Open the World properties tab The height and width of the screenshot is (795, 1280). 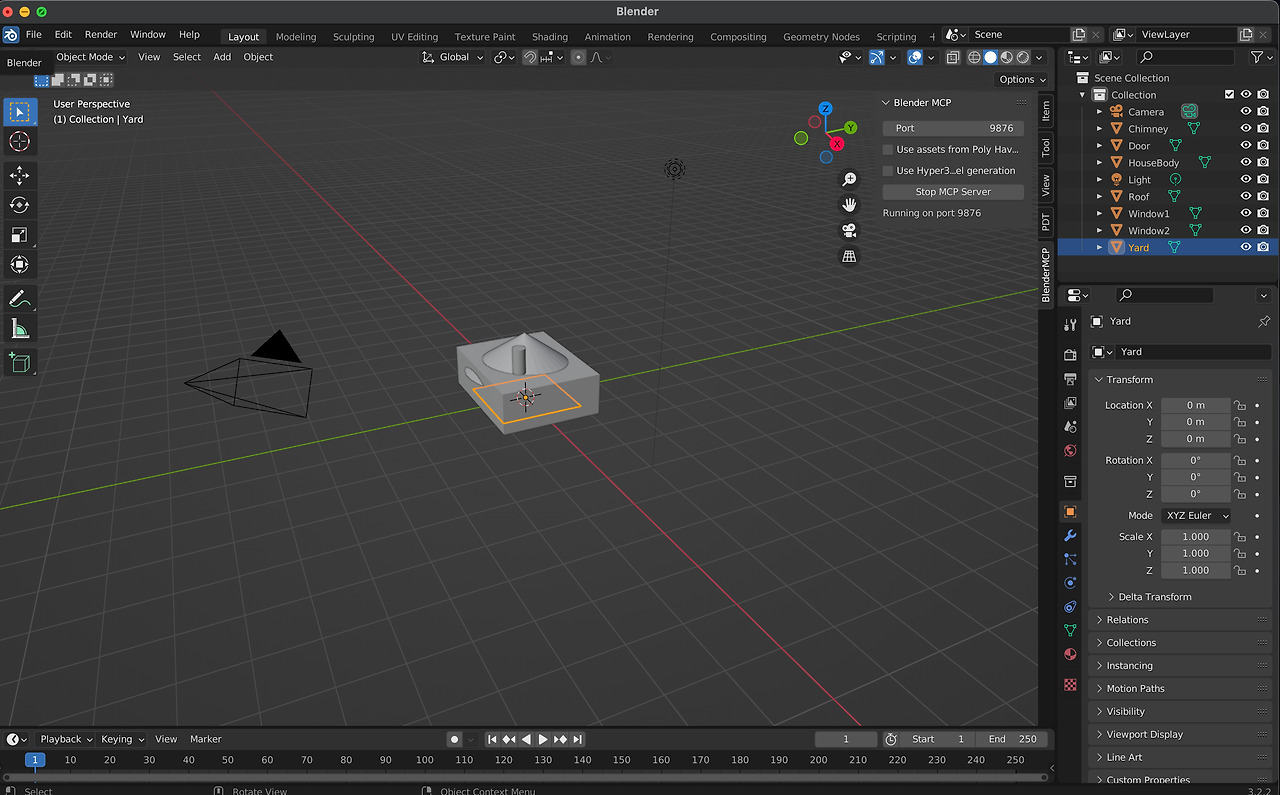[x=1070, y=451]
